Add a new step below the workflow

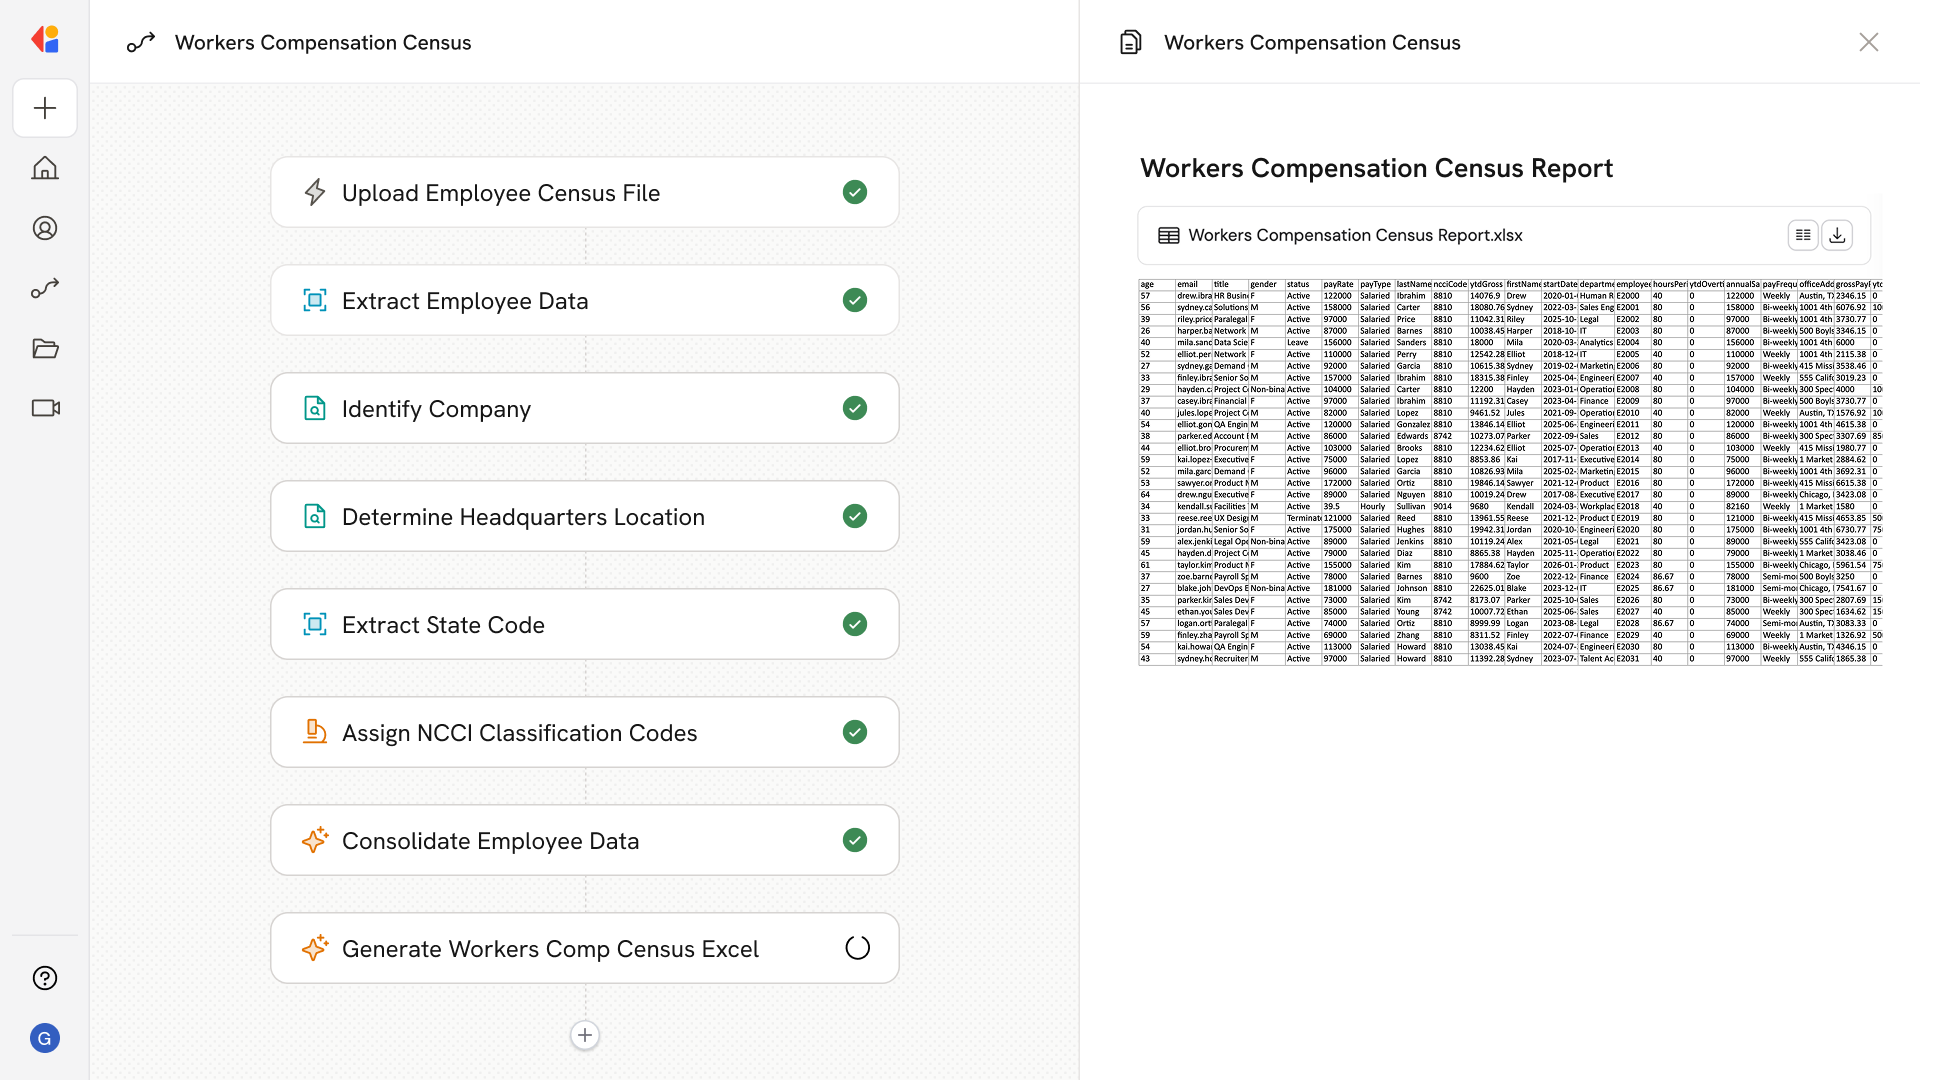pyautogui.click(x=585, y=1035)
